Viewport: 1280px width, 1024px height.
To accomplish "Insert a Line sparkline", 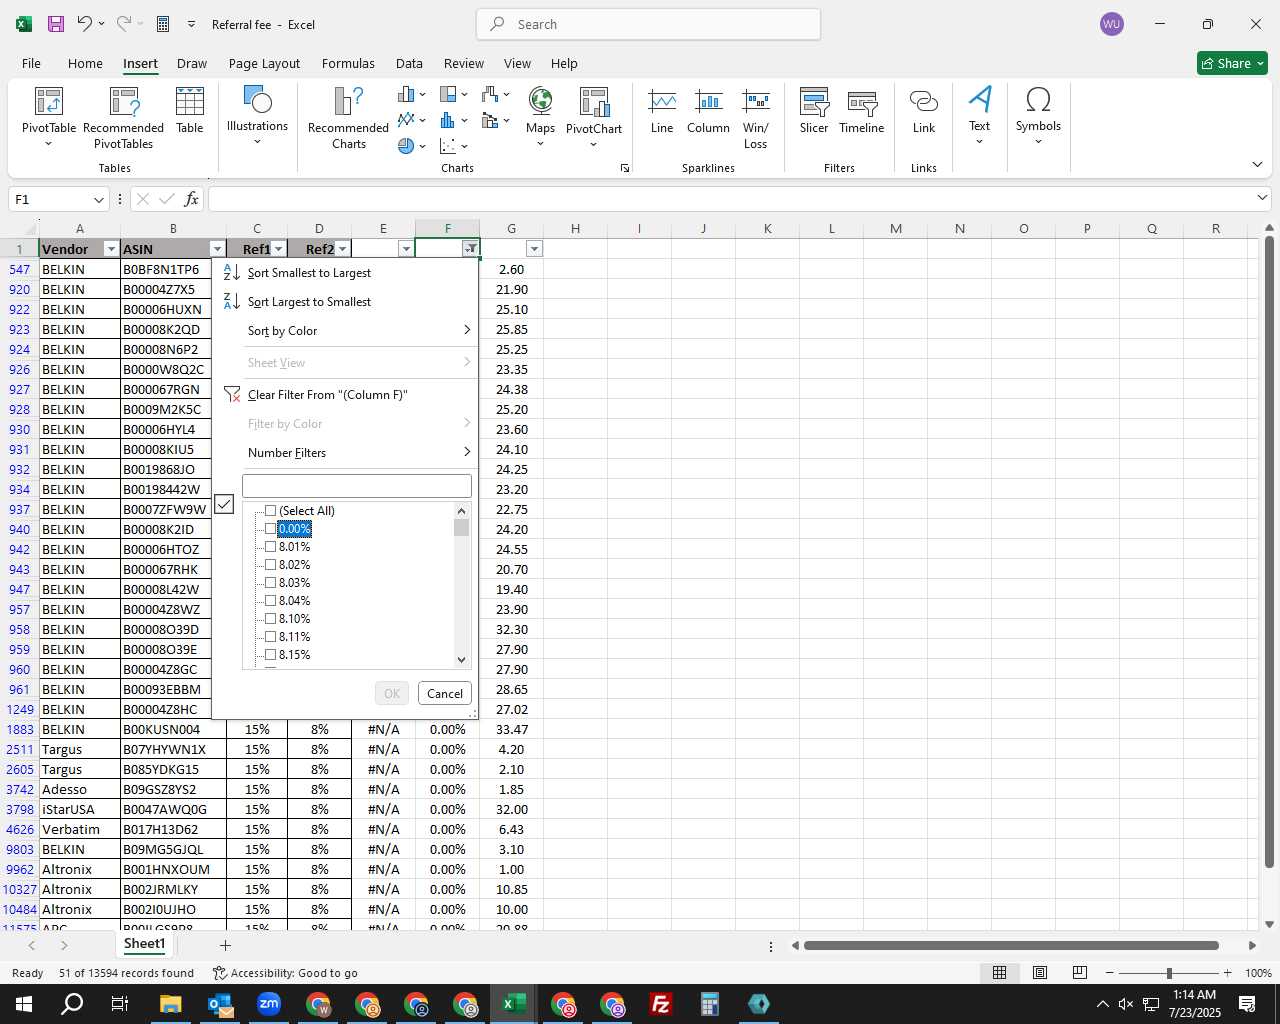I will tap(662, 111).
